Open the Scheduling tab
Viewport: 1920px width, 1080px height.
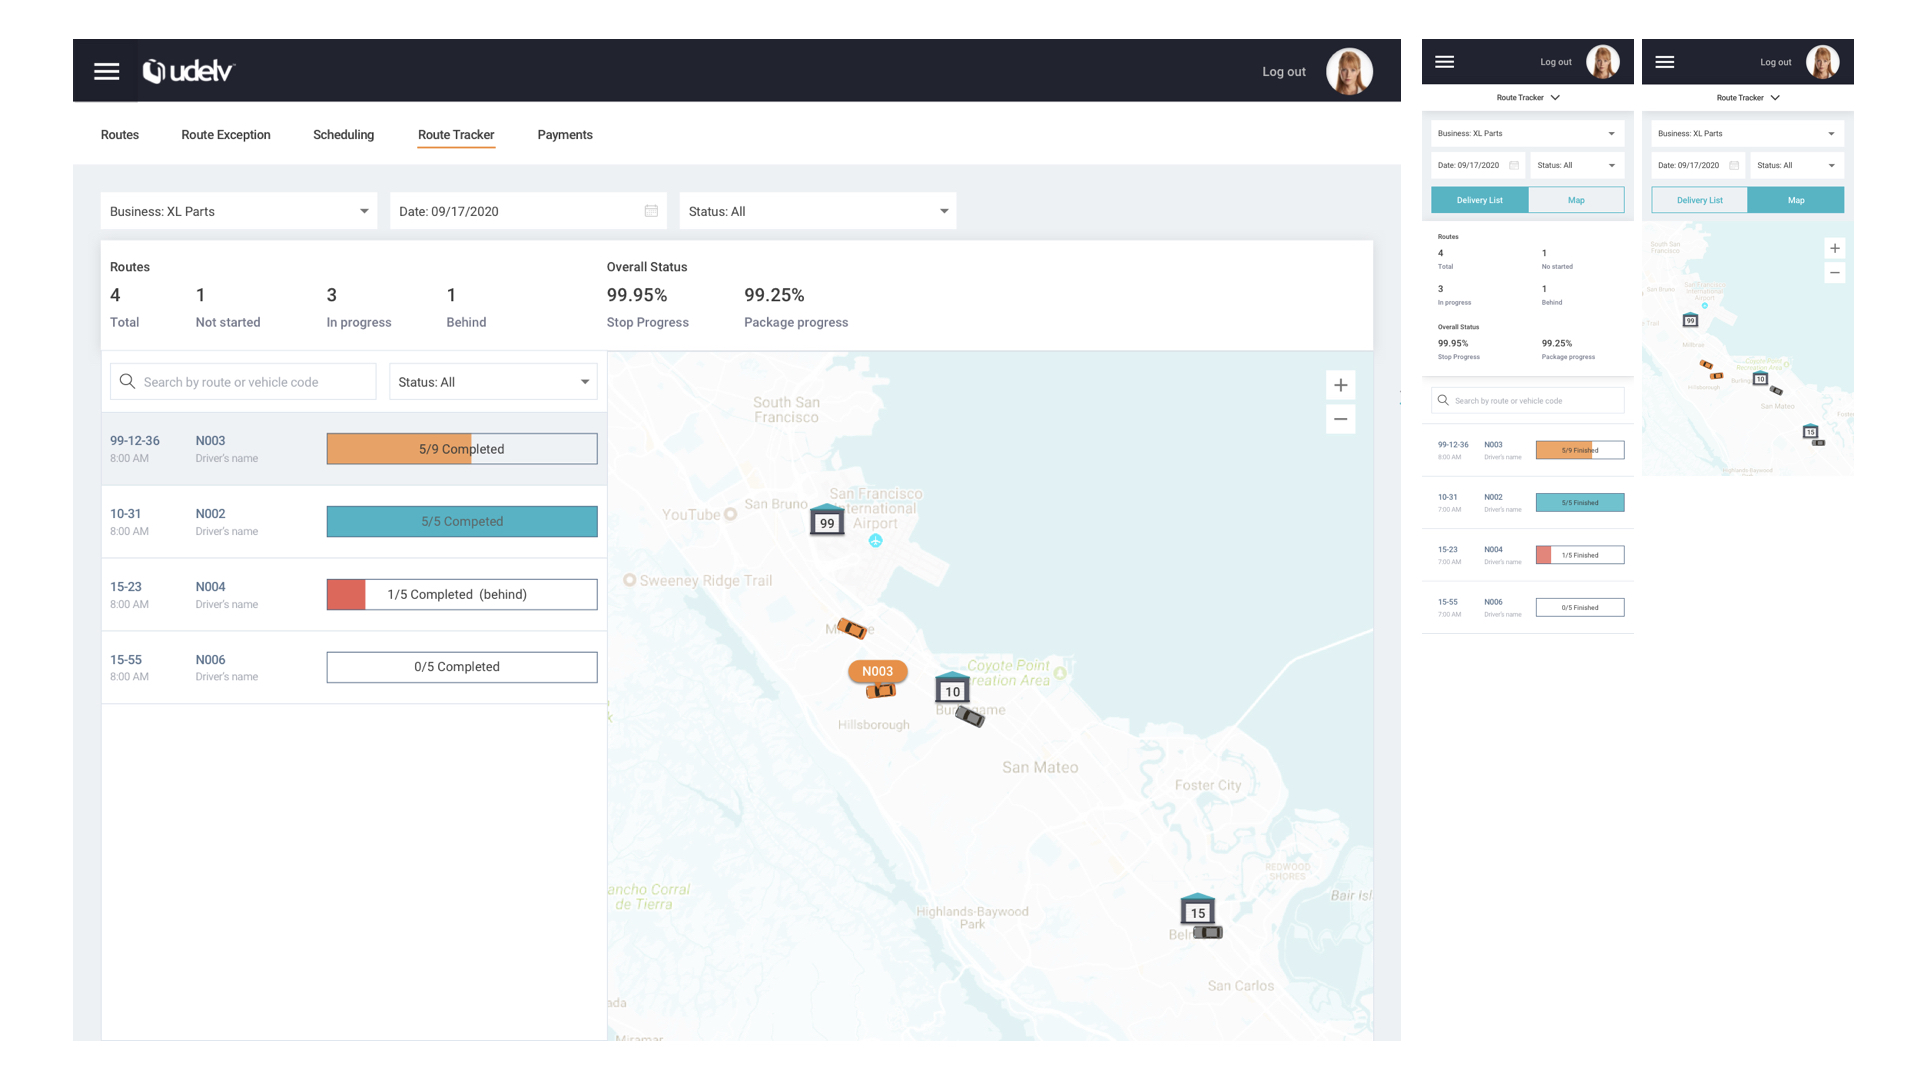[343, 135]
